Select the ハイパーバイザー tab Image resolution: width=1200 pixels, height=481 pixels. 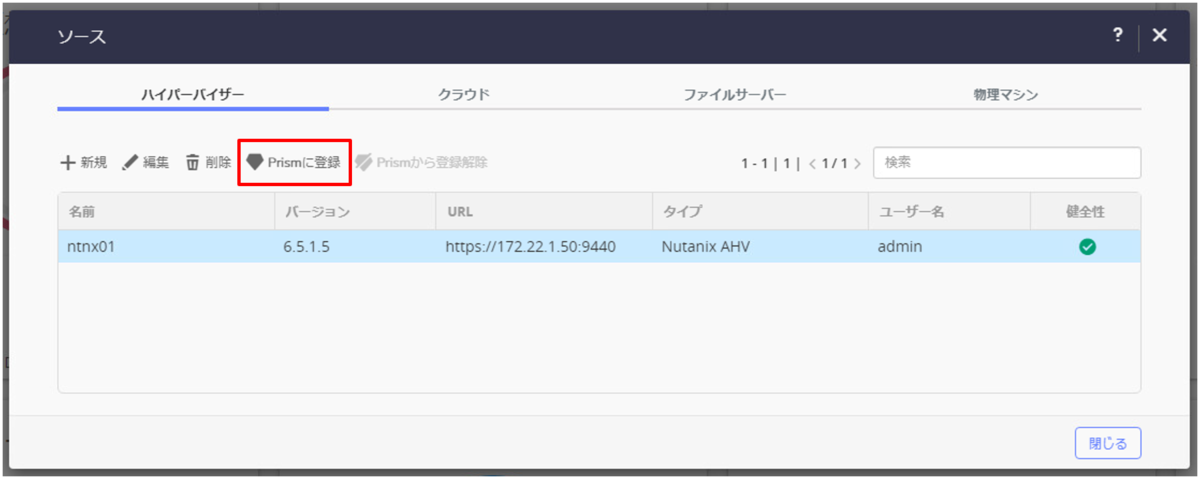(x=193, y=95)
